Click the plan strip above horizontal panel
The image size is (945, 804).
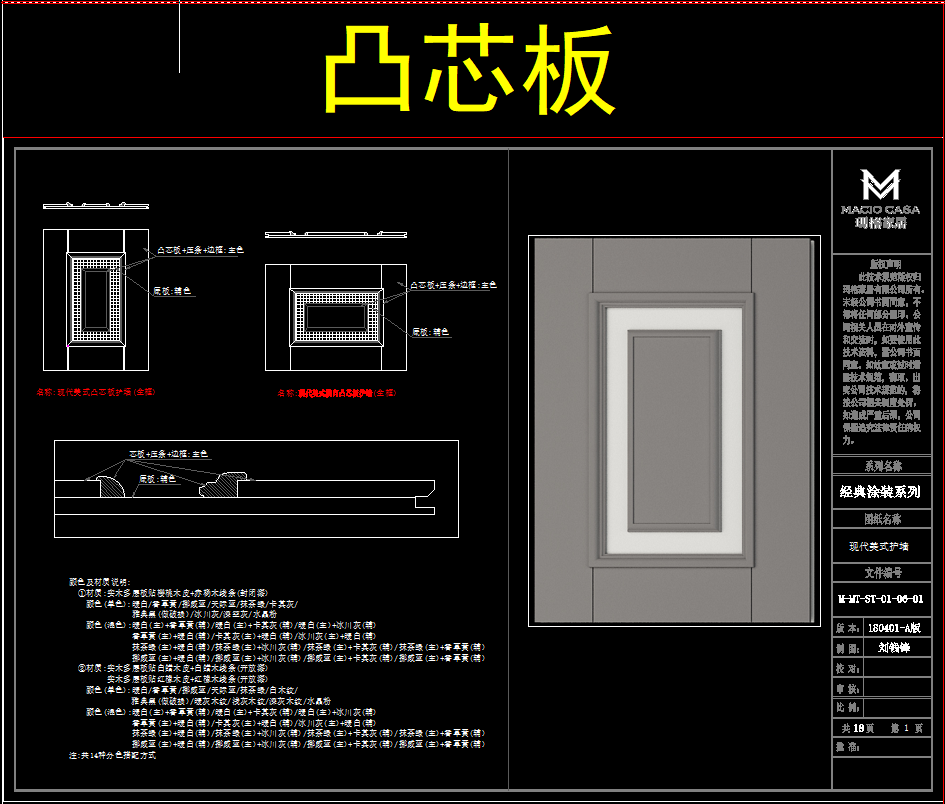click(x=335, y=235)
